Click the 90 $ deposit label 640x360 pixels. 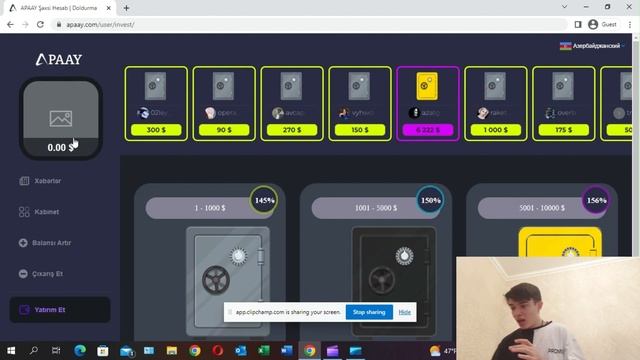(x=224, y=130)
